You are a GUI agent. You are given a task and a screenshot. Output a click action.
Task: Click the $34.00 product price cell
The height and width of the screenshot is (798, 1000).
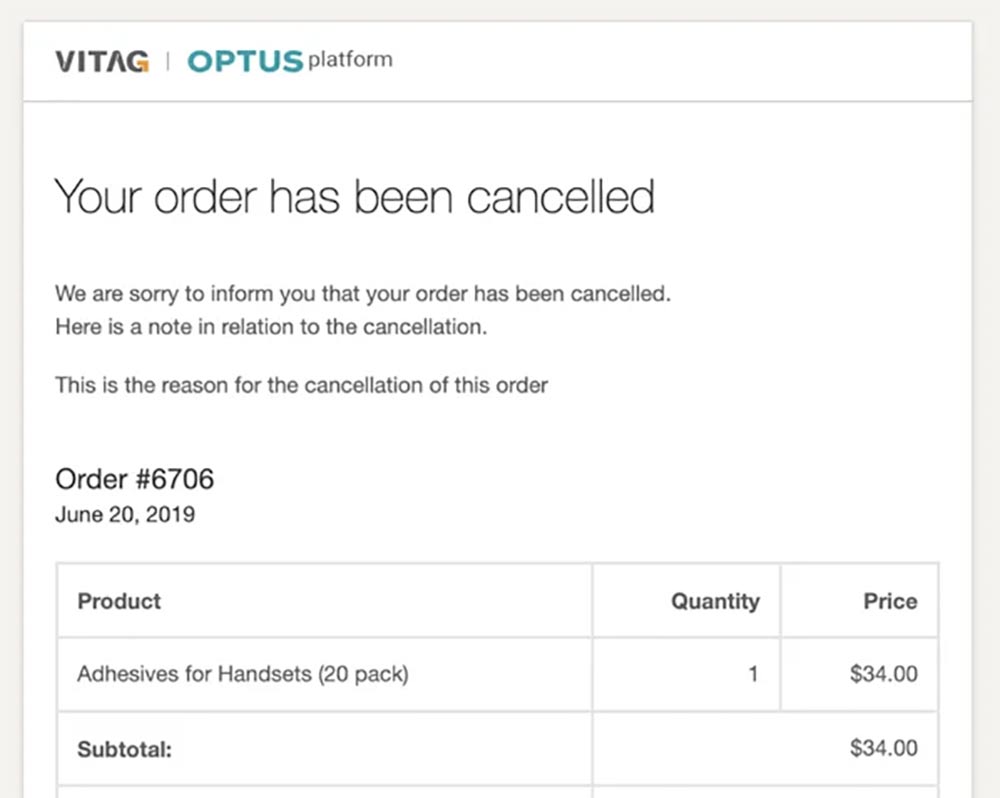pyautogui.click(x=883, y=674)
